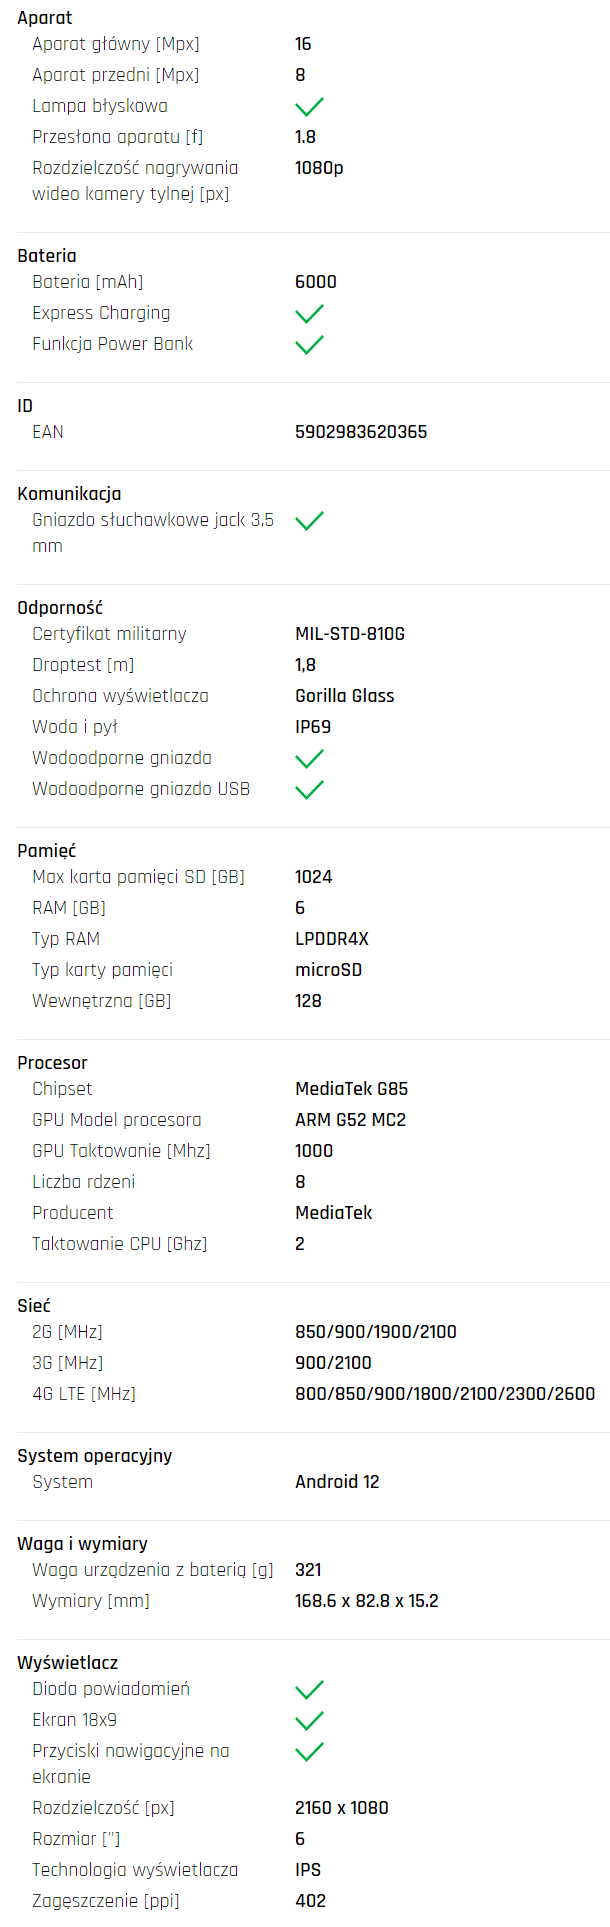Click the Android 12 system value
The height and width of the screenshot is (1927, 610).
pos(337,1482)
